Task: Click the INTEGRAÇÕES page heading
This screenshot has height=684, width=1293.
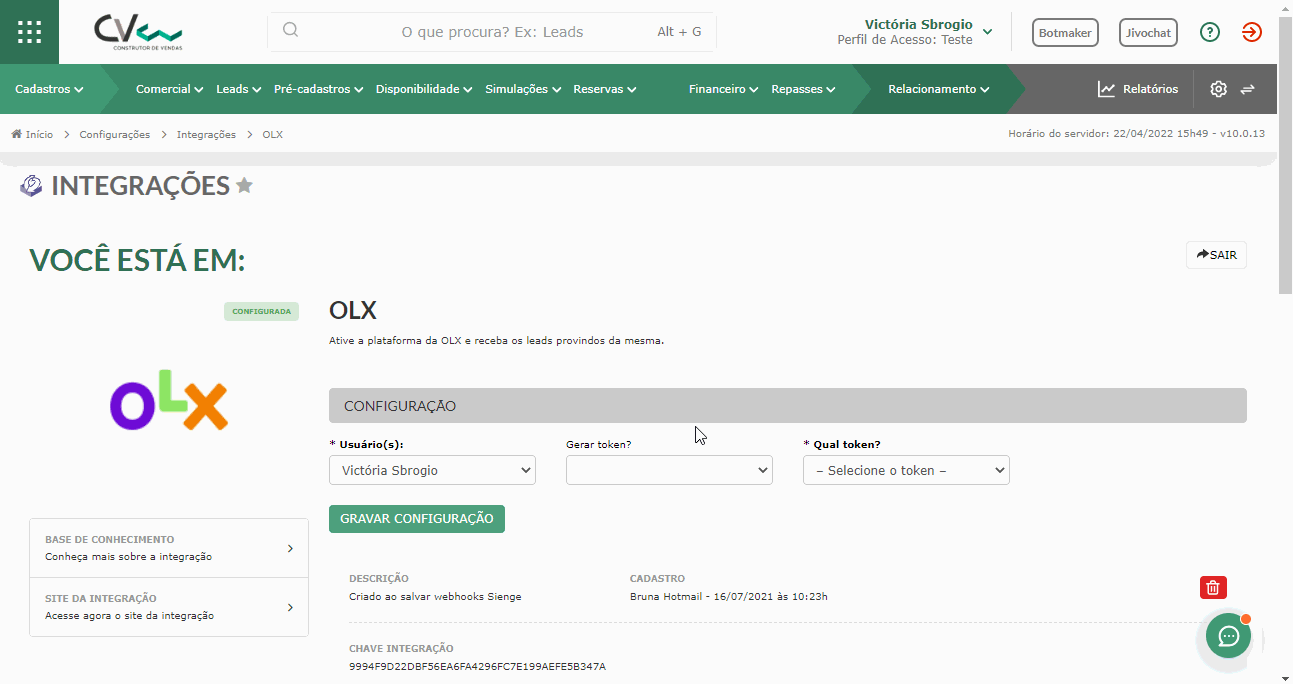Action: pos(141,186)
